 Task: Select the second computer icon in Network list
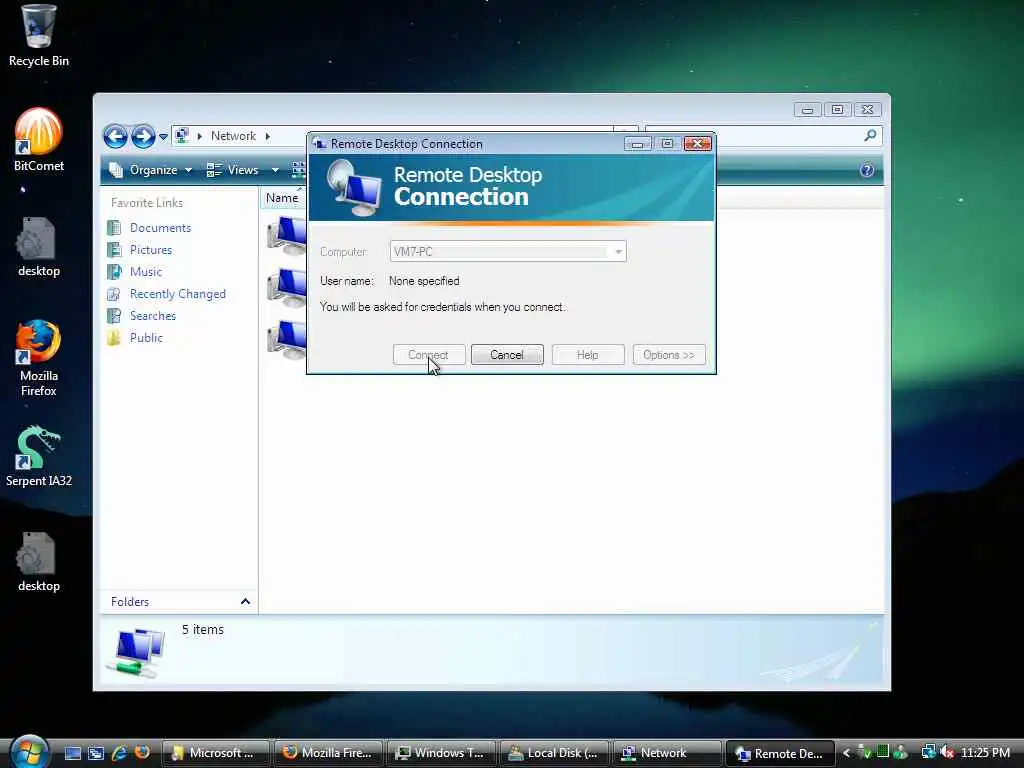(287, 287)
